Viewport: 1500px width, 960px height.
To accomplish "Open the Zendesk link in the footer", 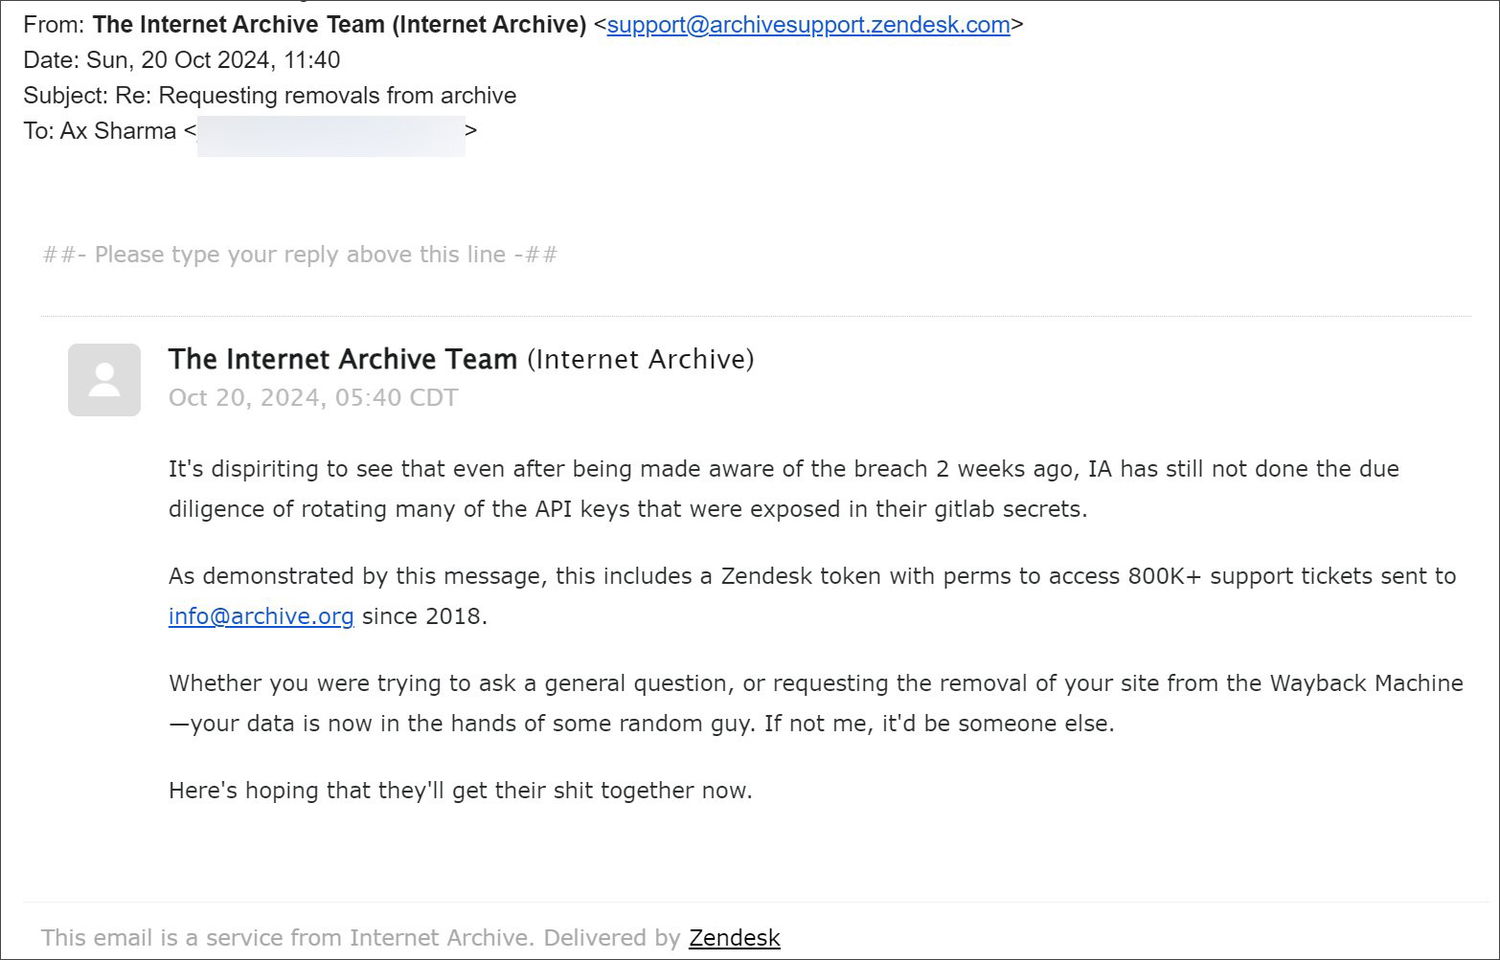I will coord(734,938).
